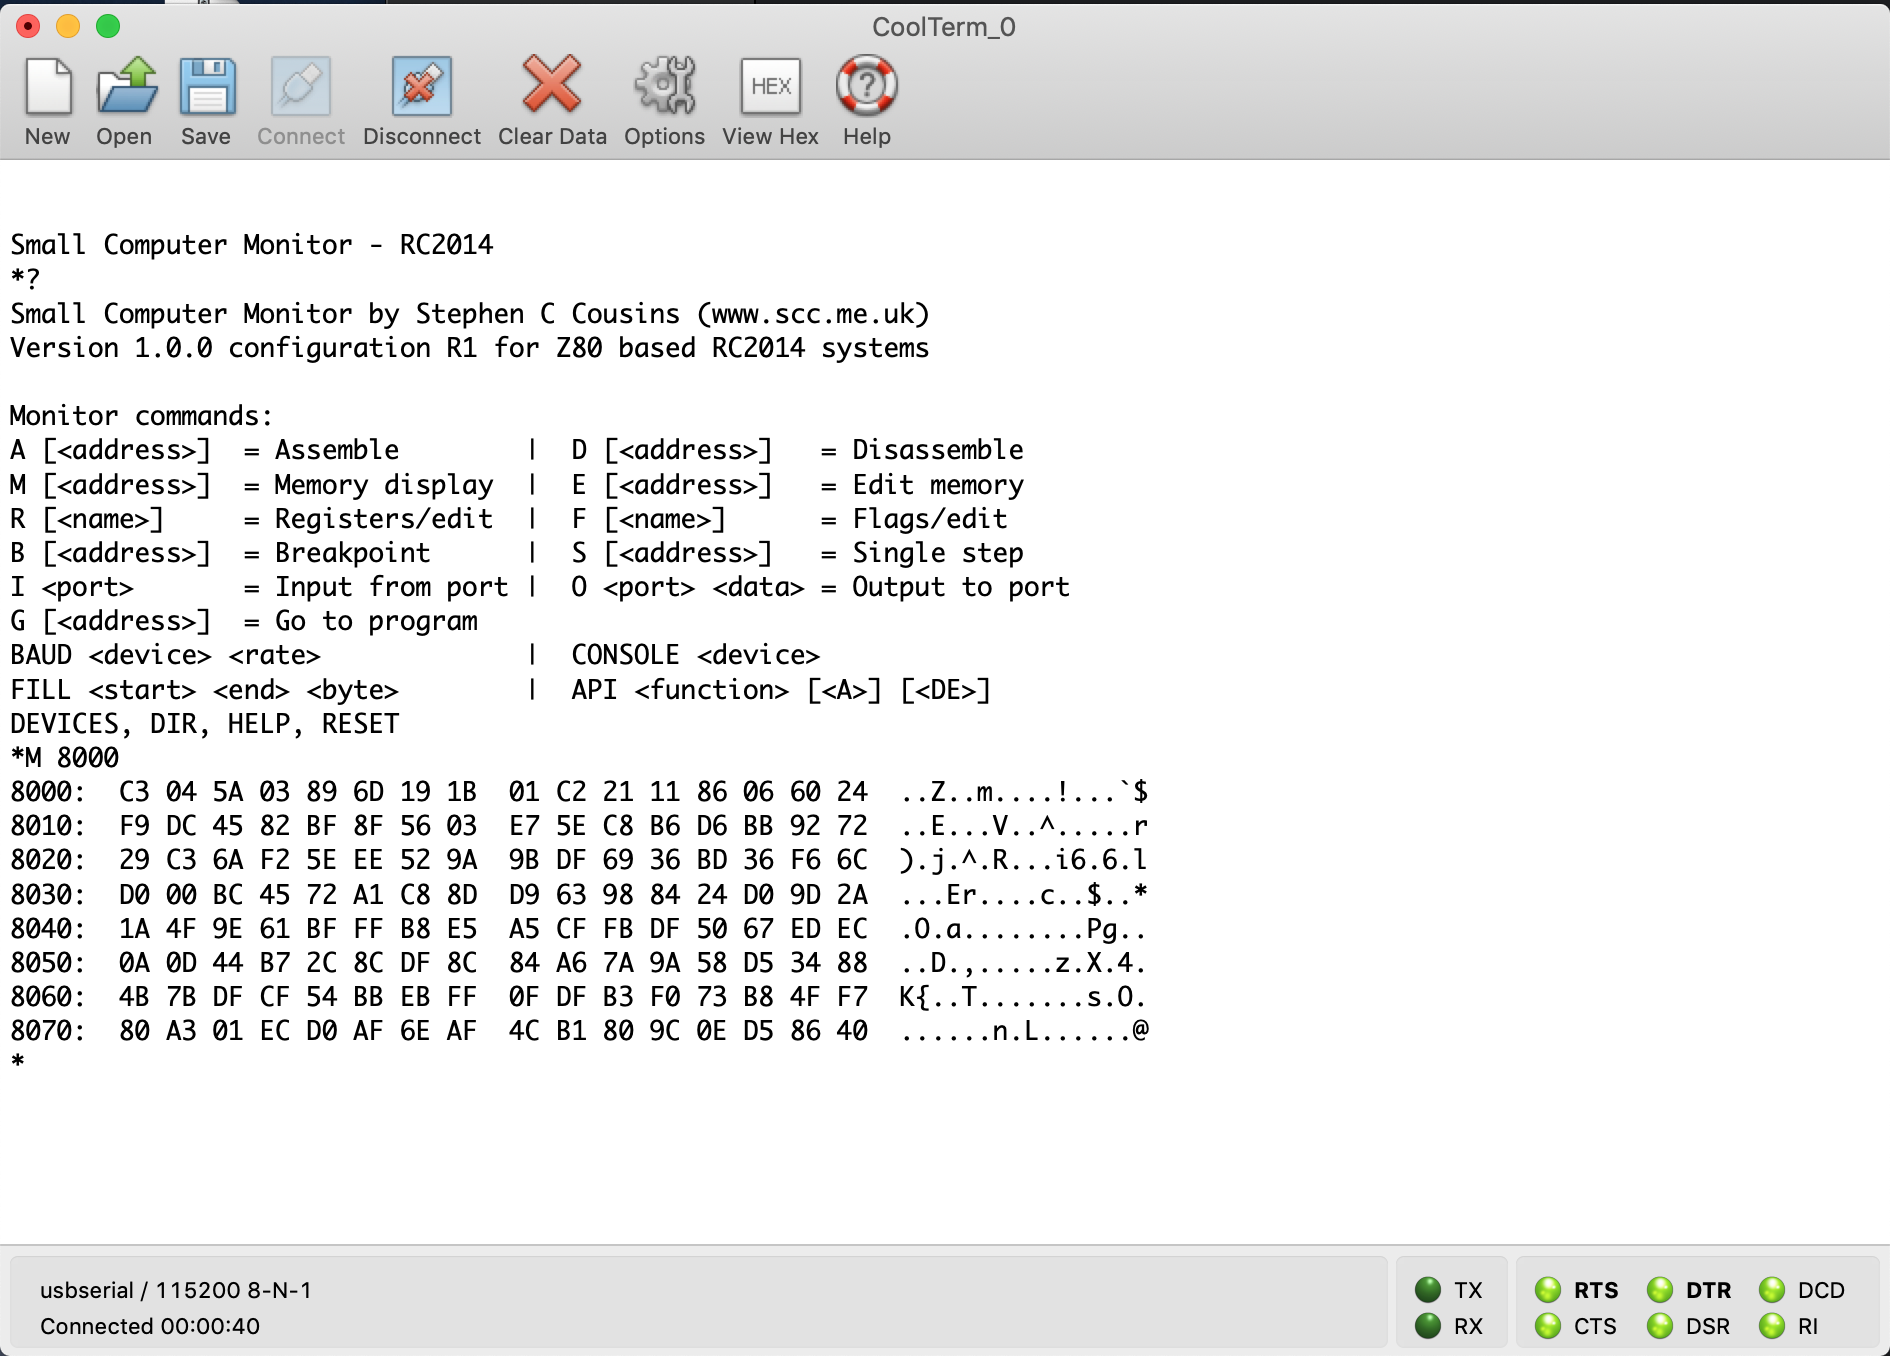Click the 'Monitor commands:' heading
1890x1356 pixels.
click(x=141, y=416)
